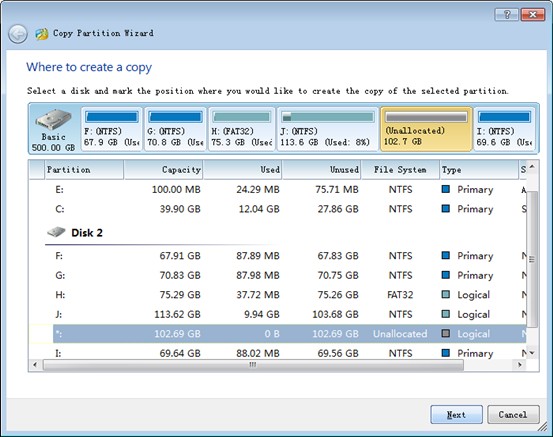The width and height of the screenshot is (553, 437).
Task: Select the H: (FAT32) 75.3 GB partition block
Action: coord(242,129)
